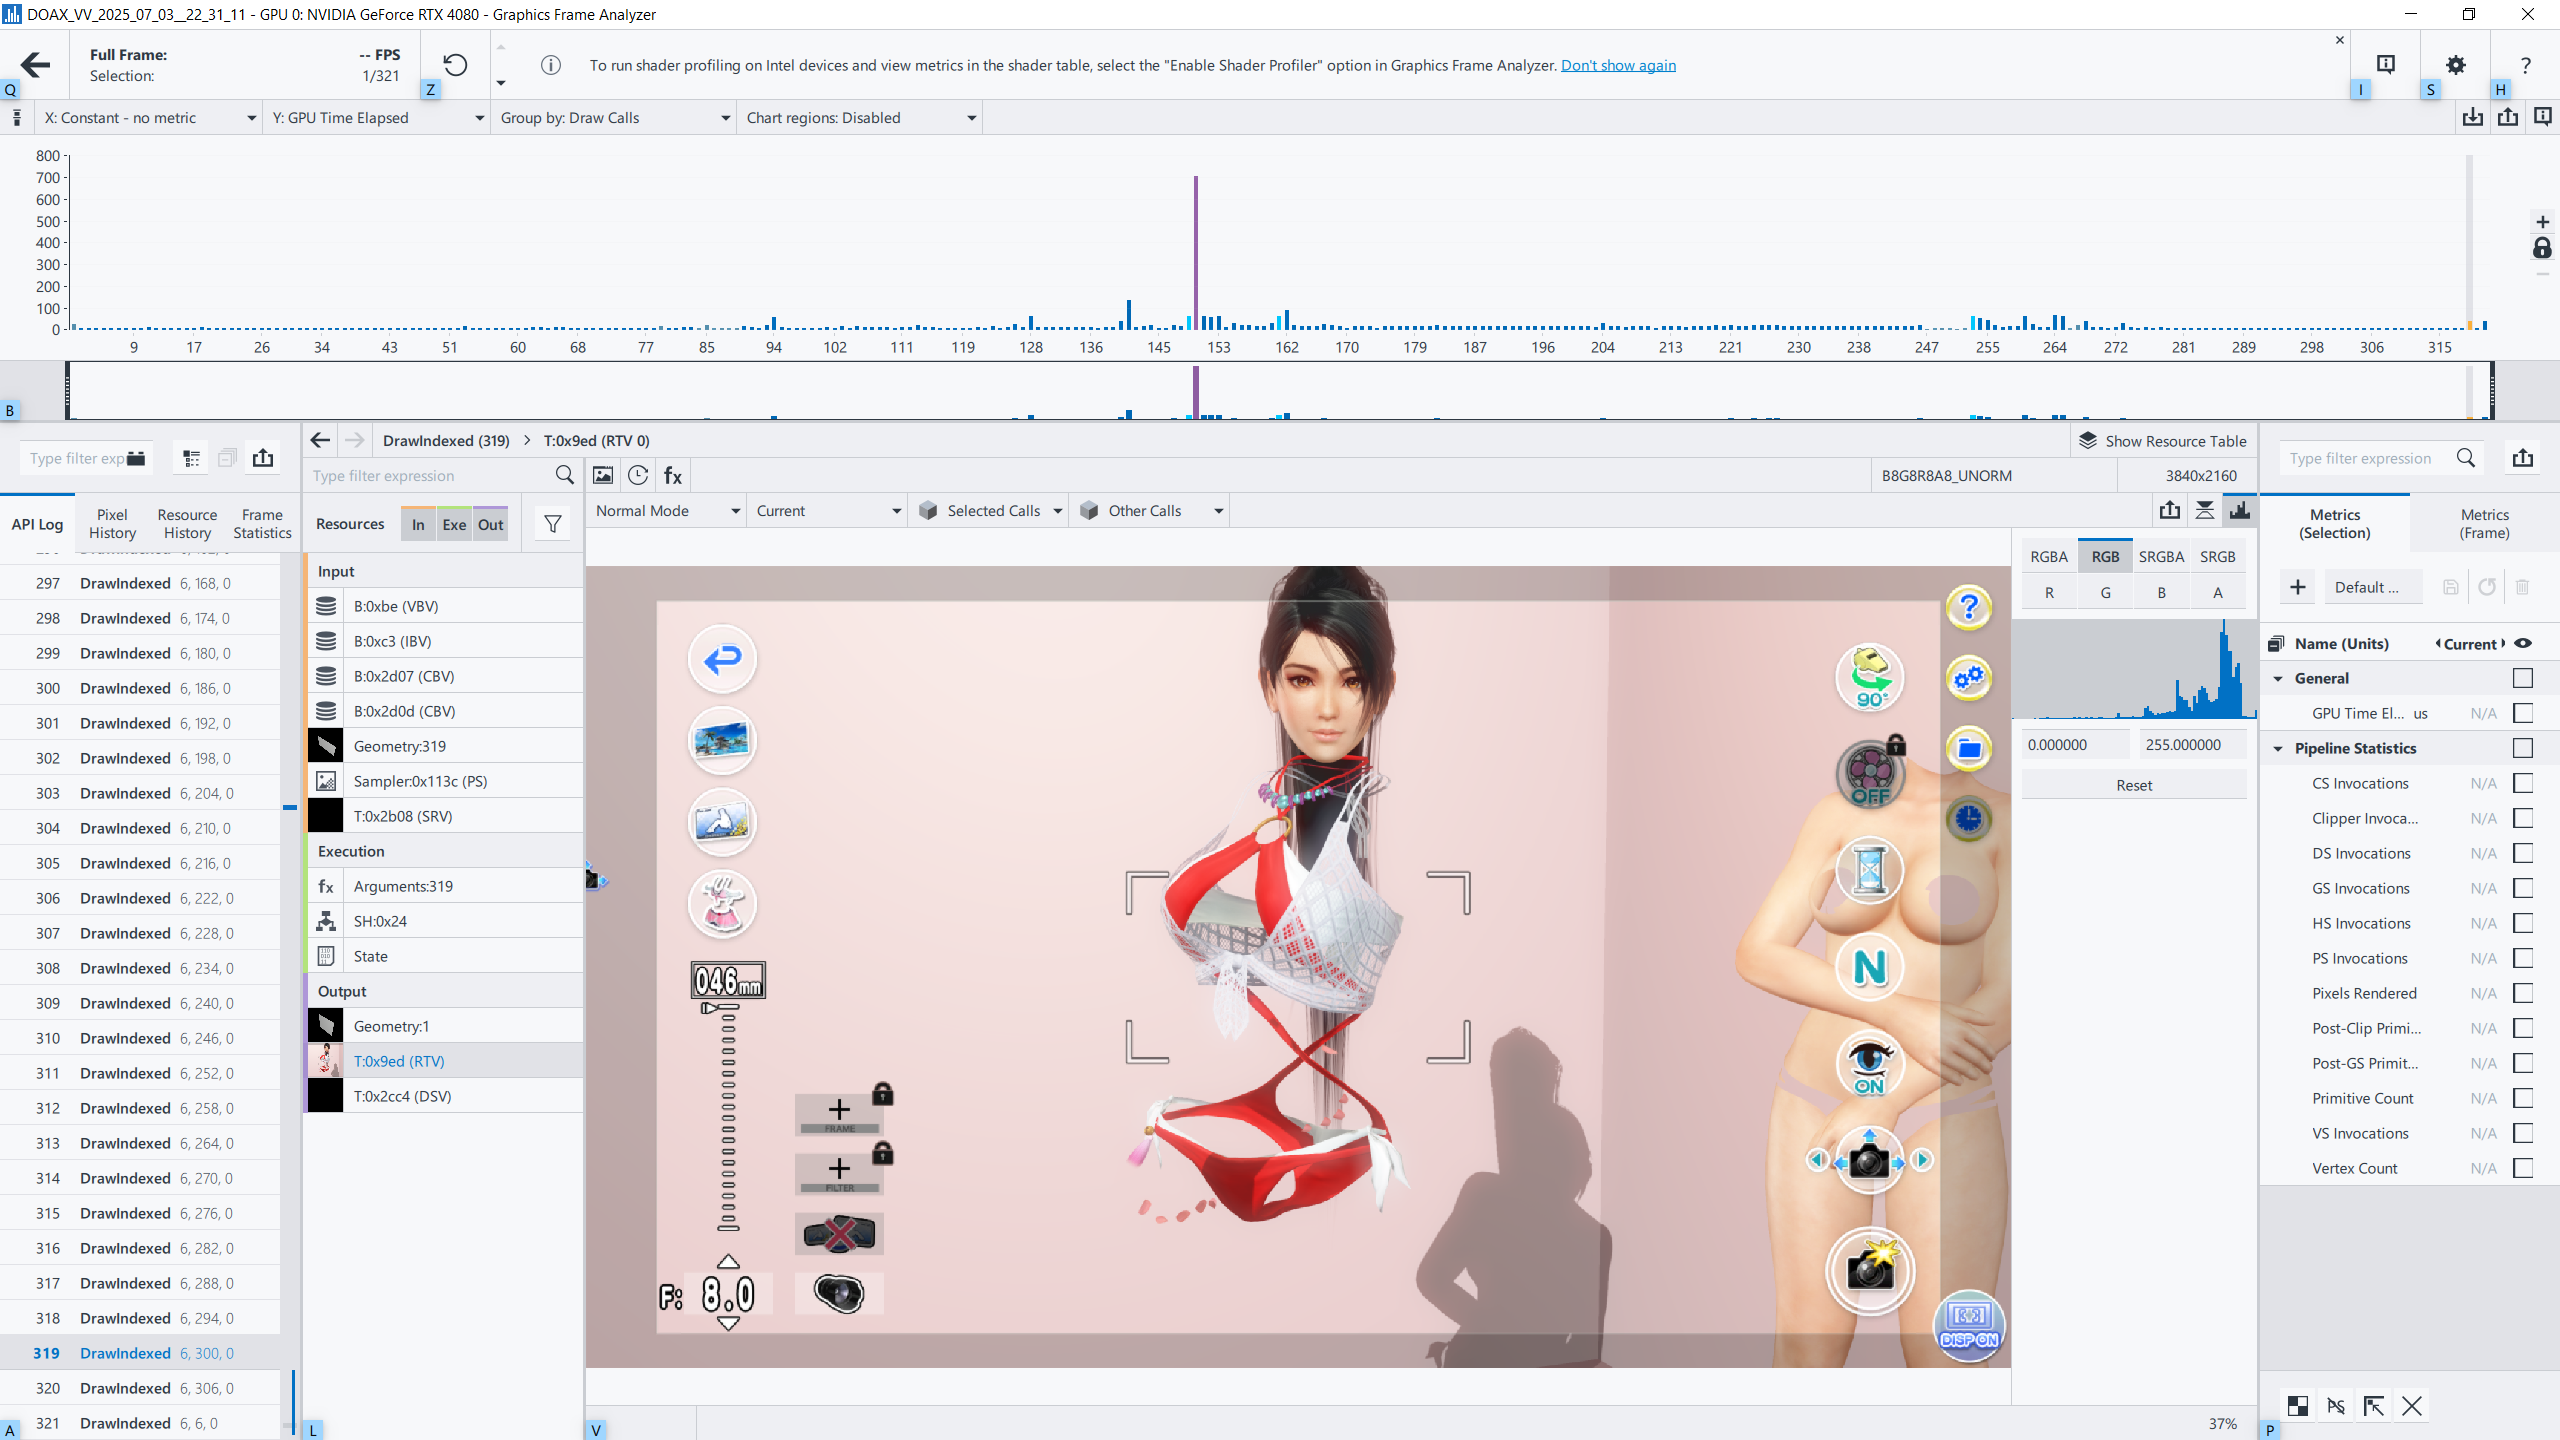The height and width of the screenshot is (1440, 2560).
Task: Click the export chart icon above the bar chart
Action: pyautogui.click(x=2508, y=118)
